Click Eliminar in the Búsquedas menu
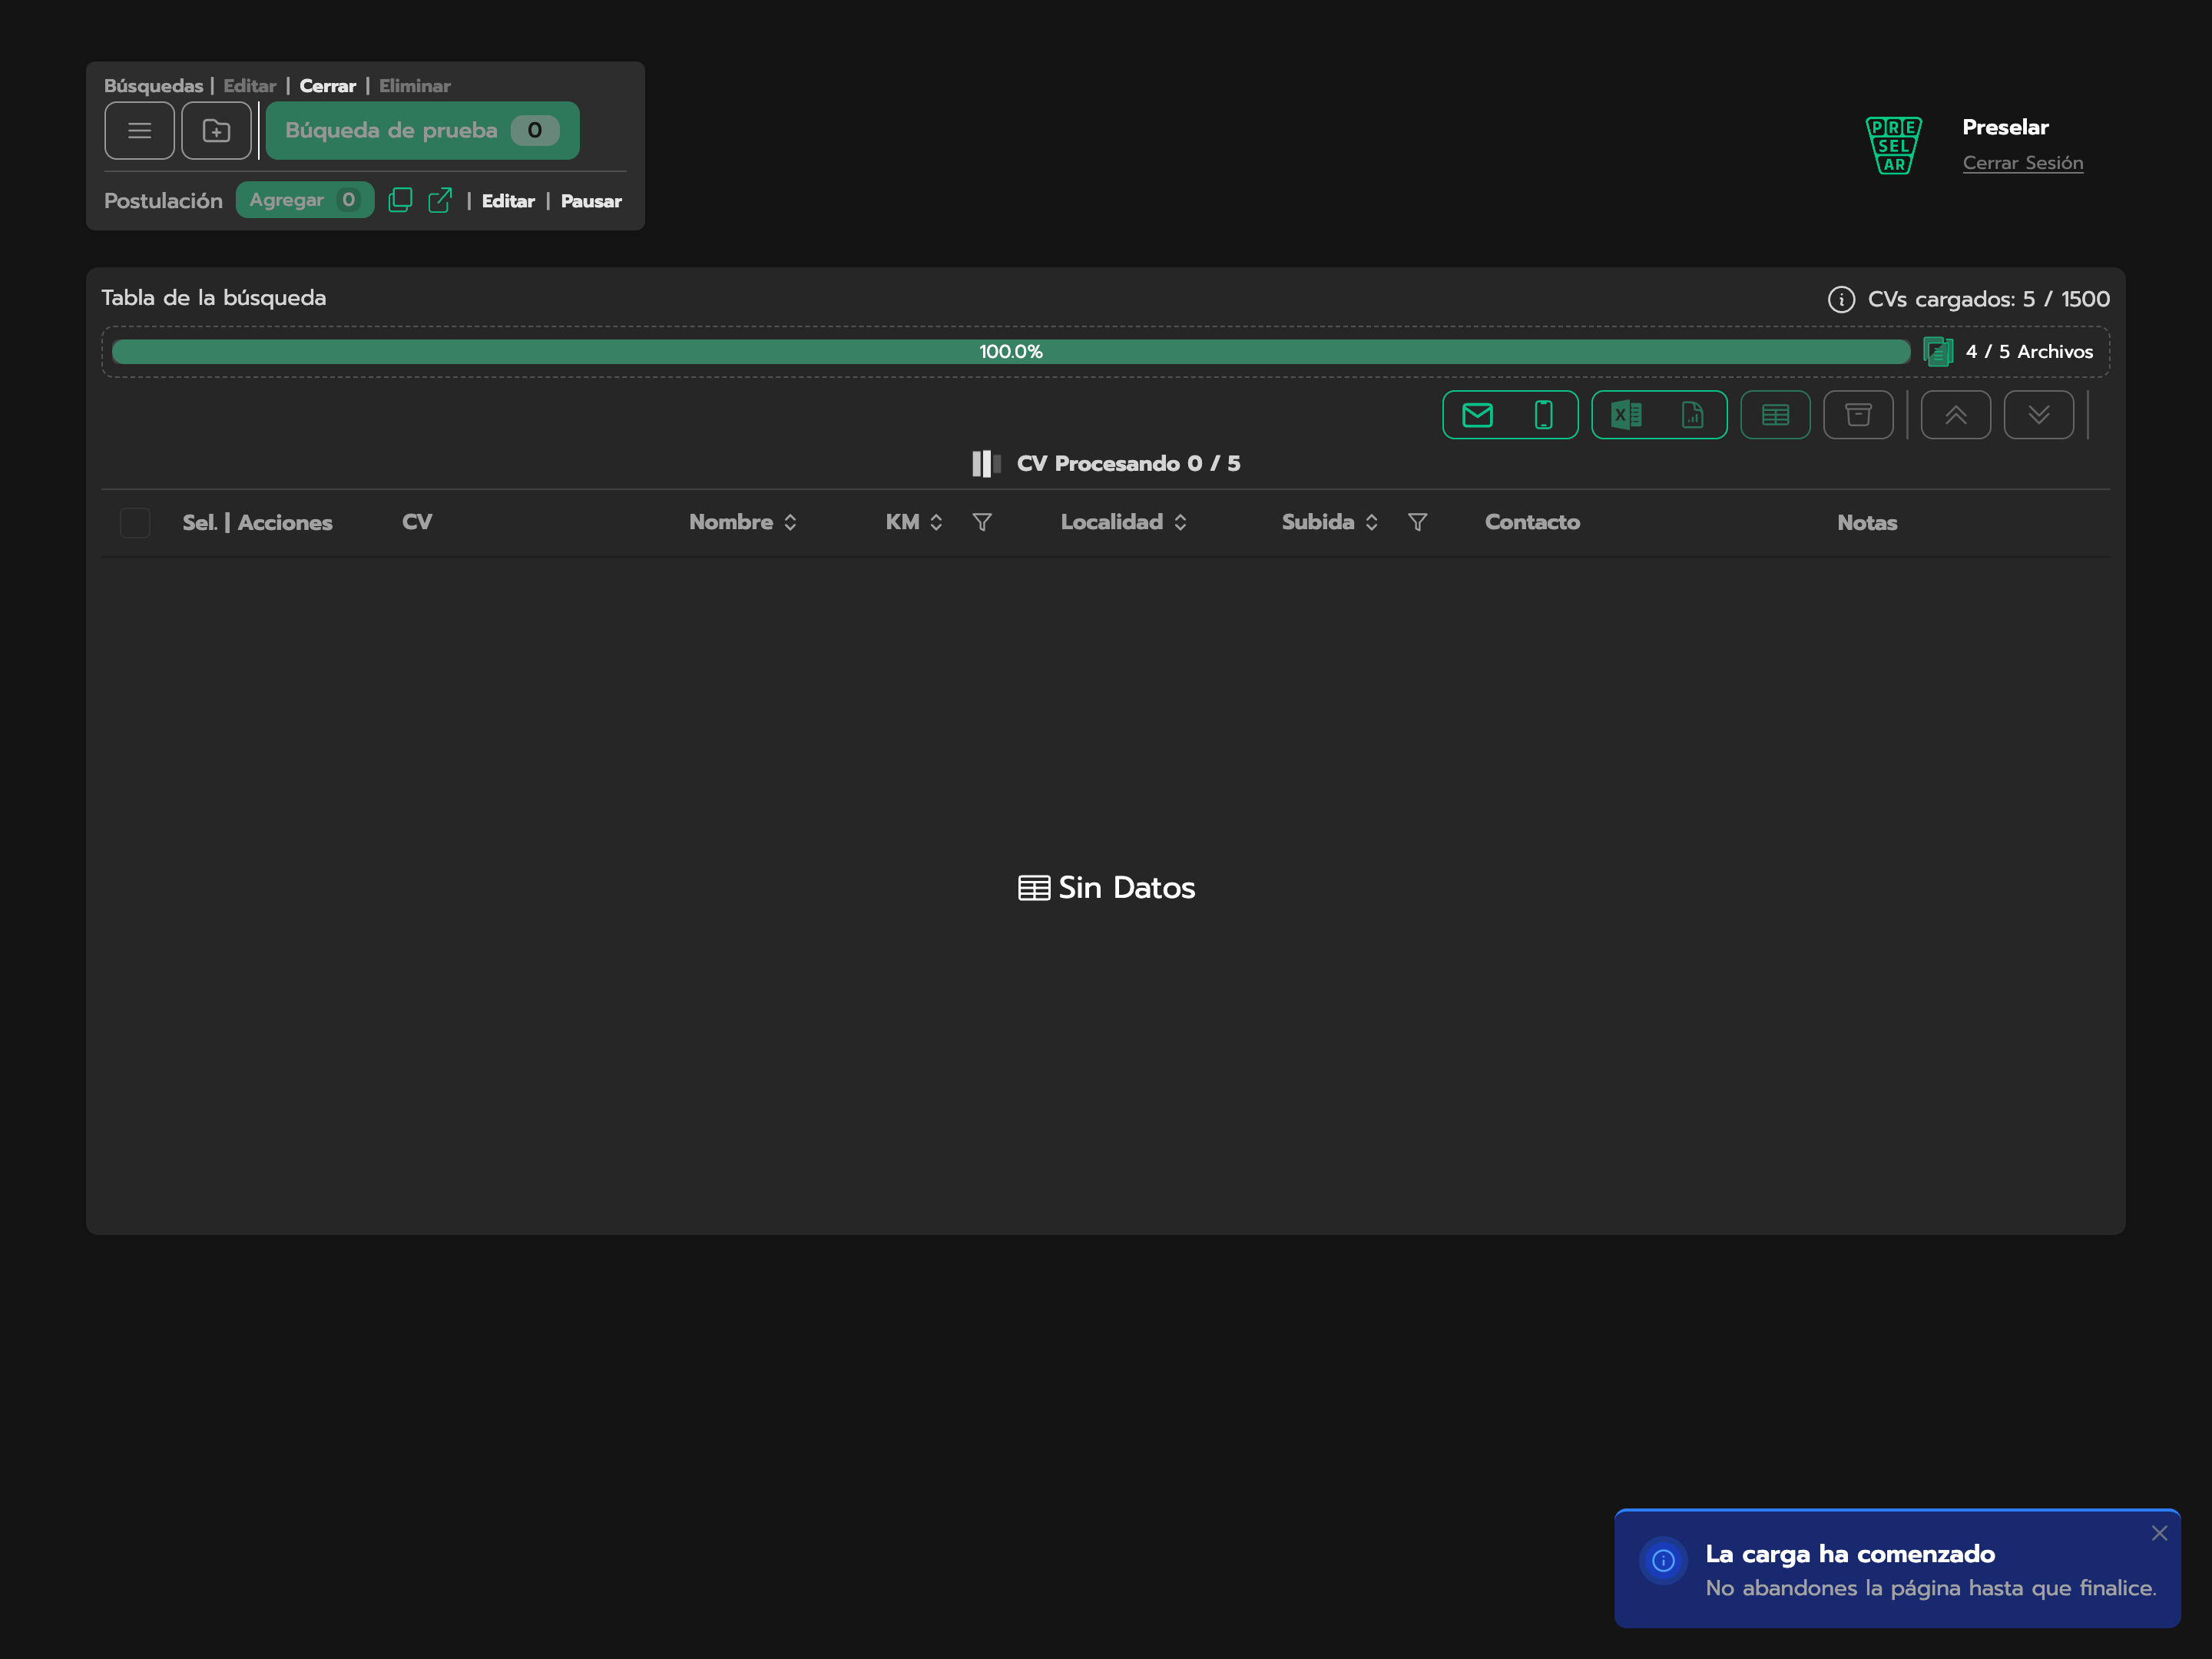 coord(414,86)
